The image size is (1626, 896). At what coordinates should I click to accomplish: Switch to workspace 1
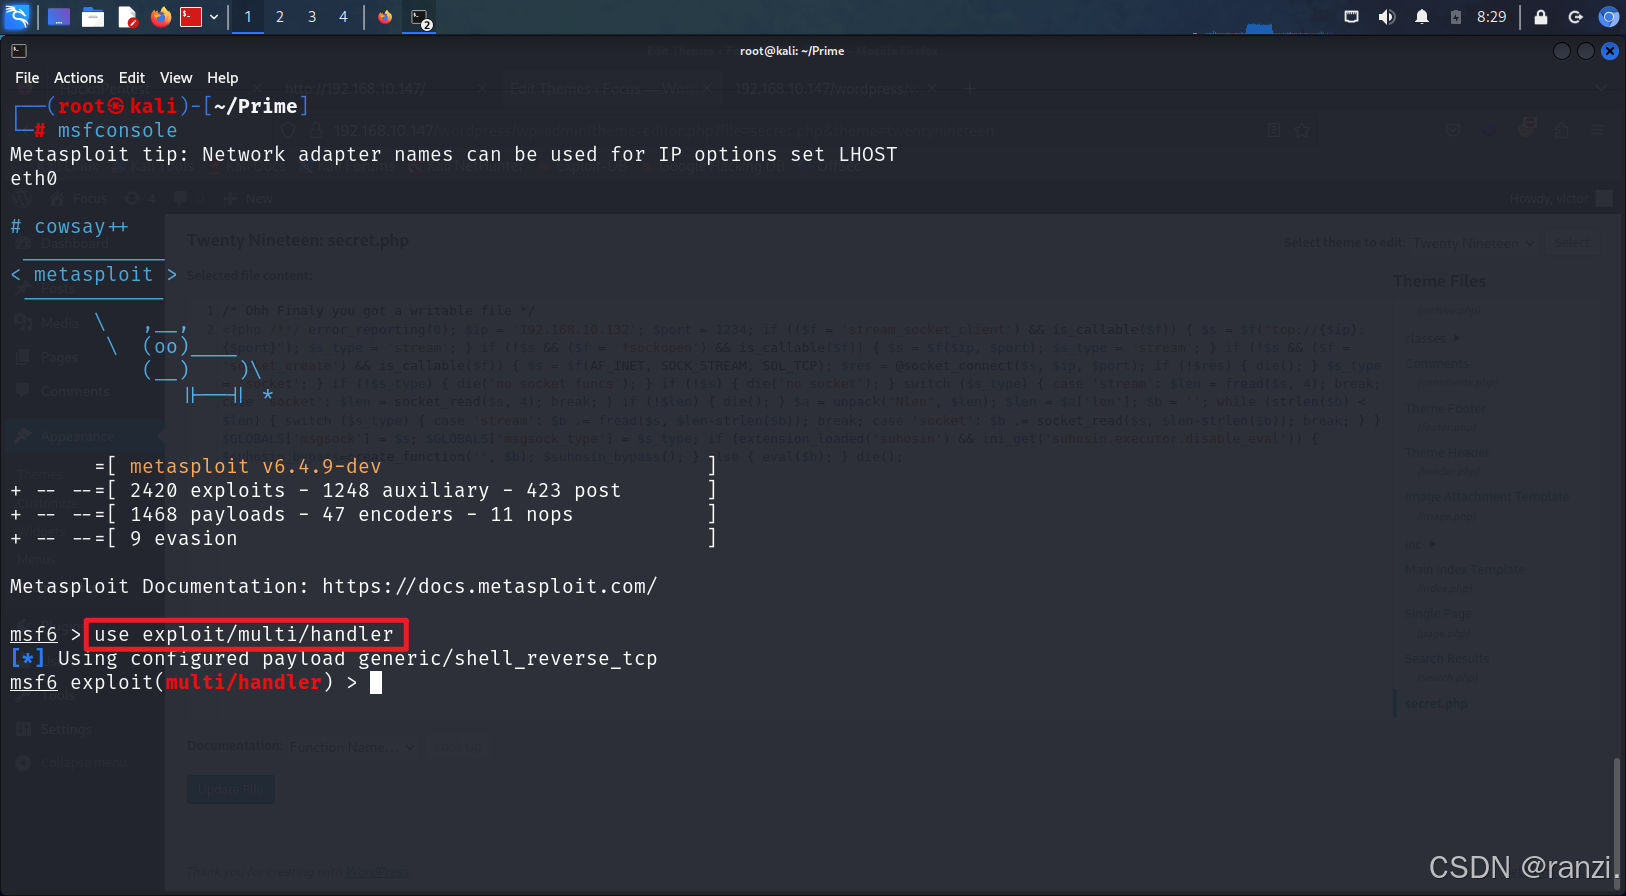[248, 17]
